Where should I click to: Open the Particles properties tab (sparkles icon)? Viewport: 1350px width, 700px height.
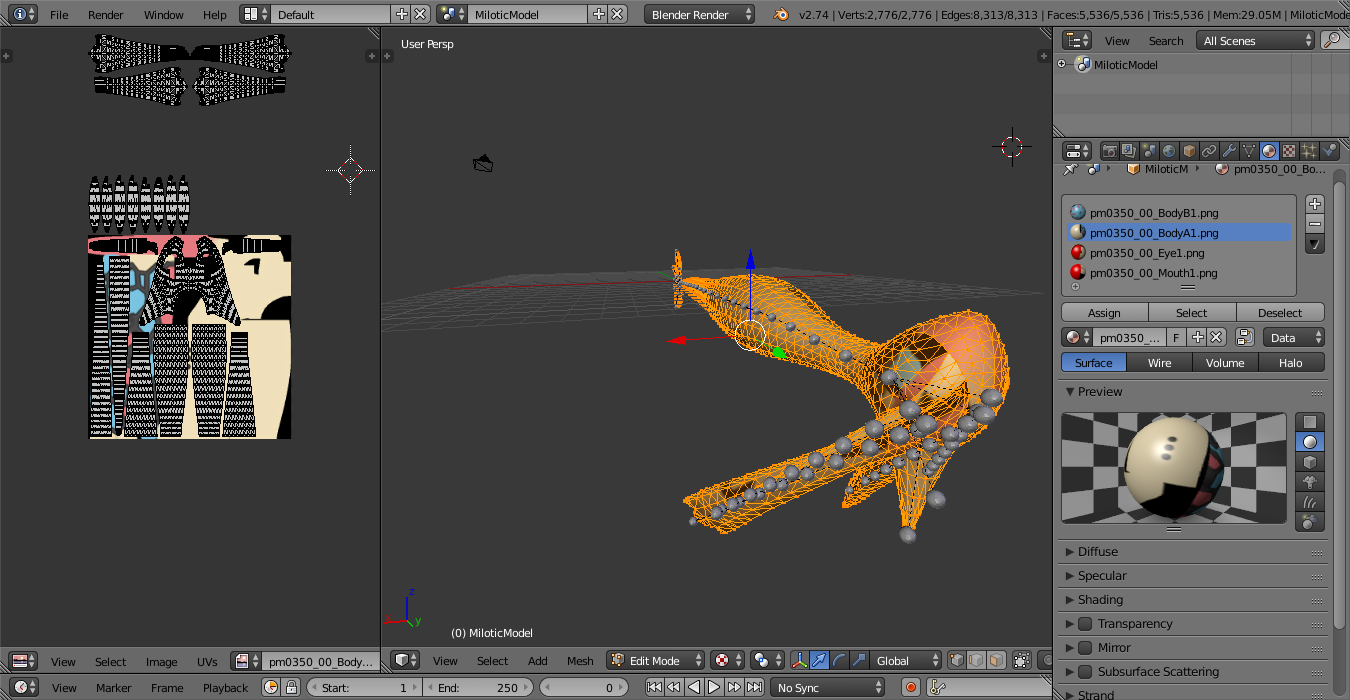tap(1309, 151)
